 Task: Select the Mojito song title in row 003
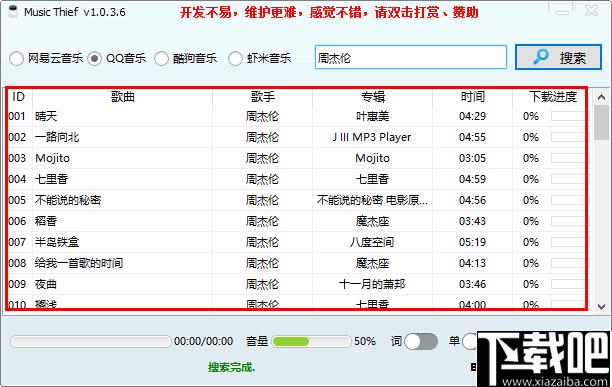(52, 158)
